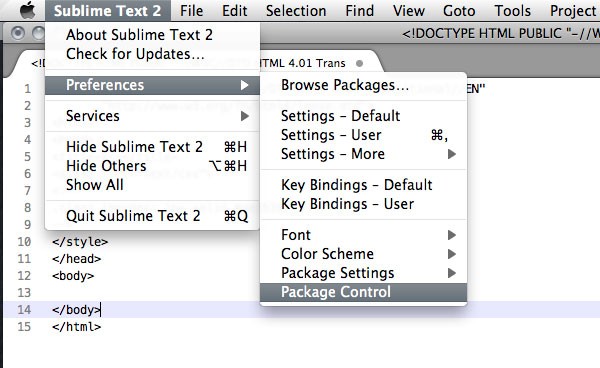Open the Tools menu
Viewport: 600px width, 368px height.
[x=513, y=11]
